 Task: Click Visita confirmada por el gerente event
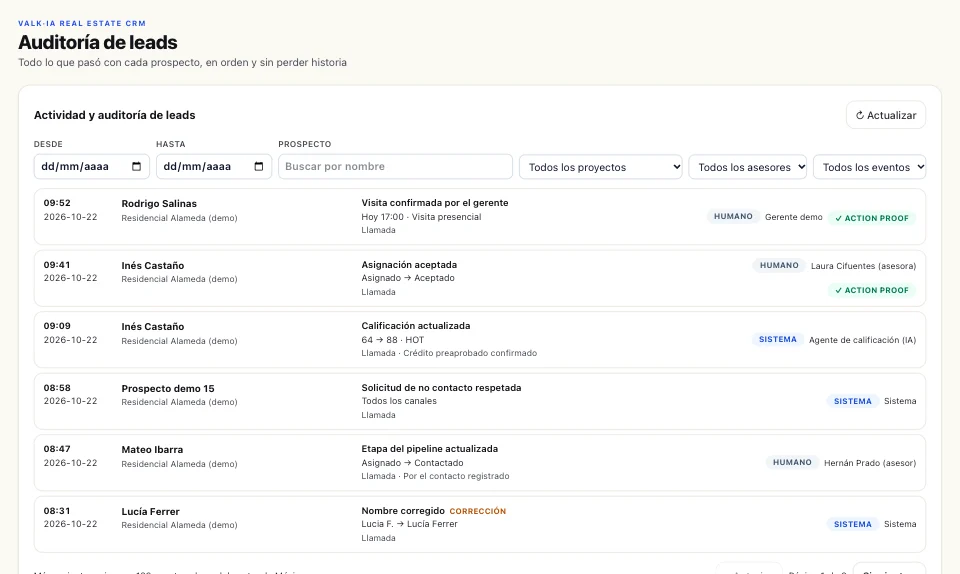435,203
